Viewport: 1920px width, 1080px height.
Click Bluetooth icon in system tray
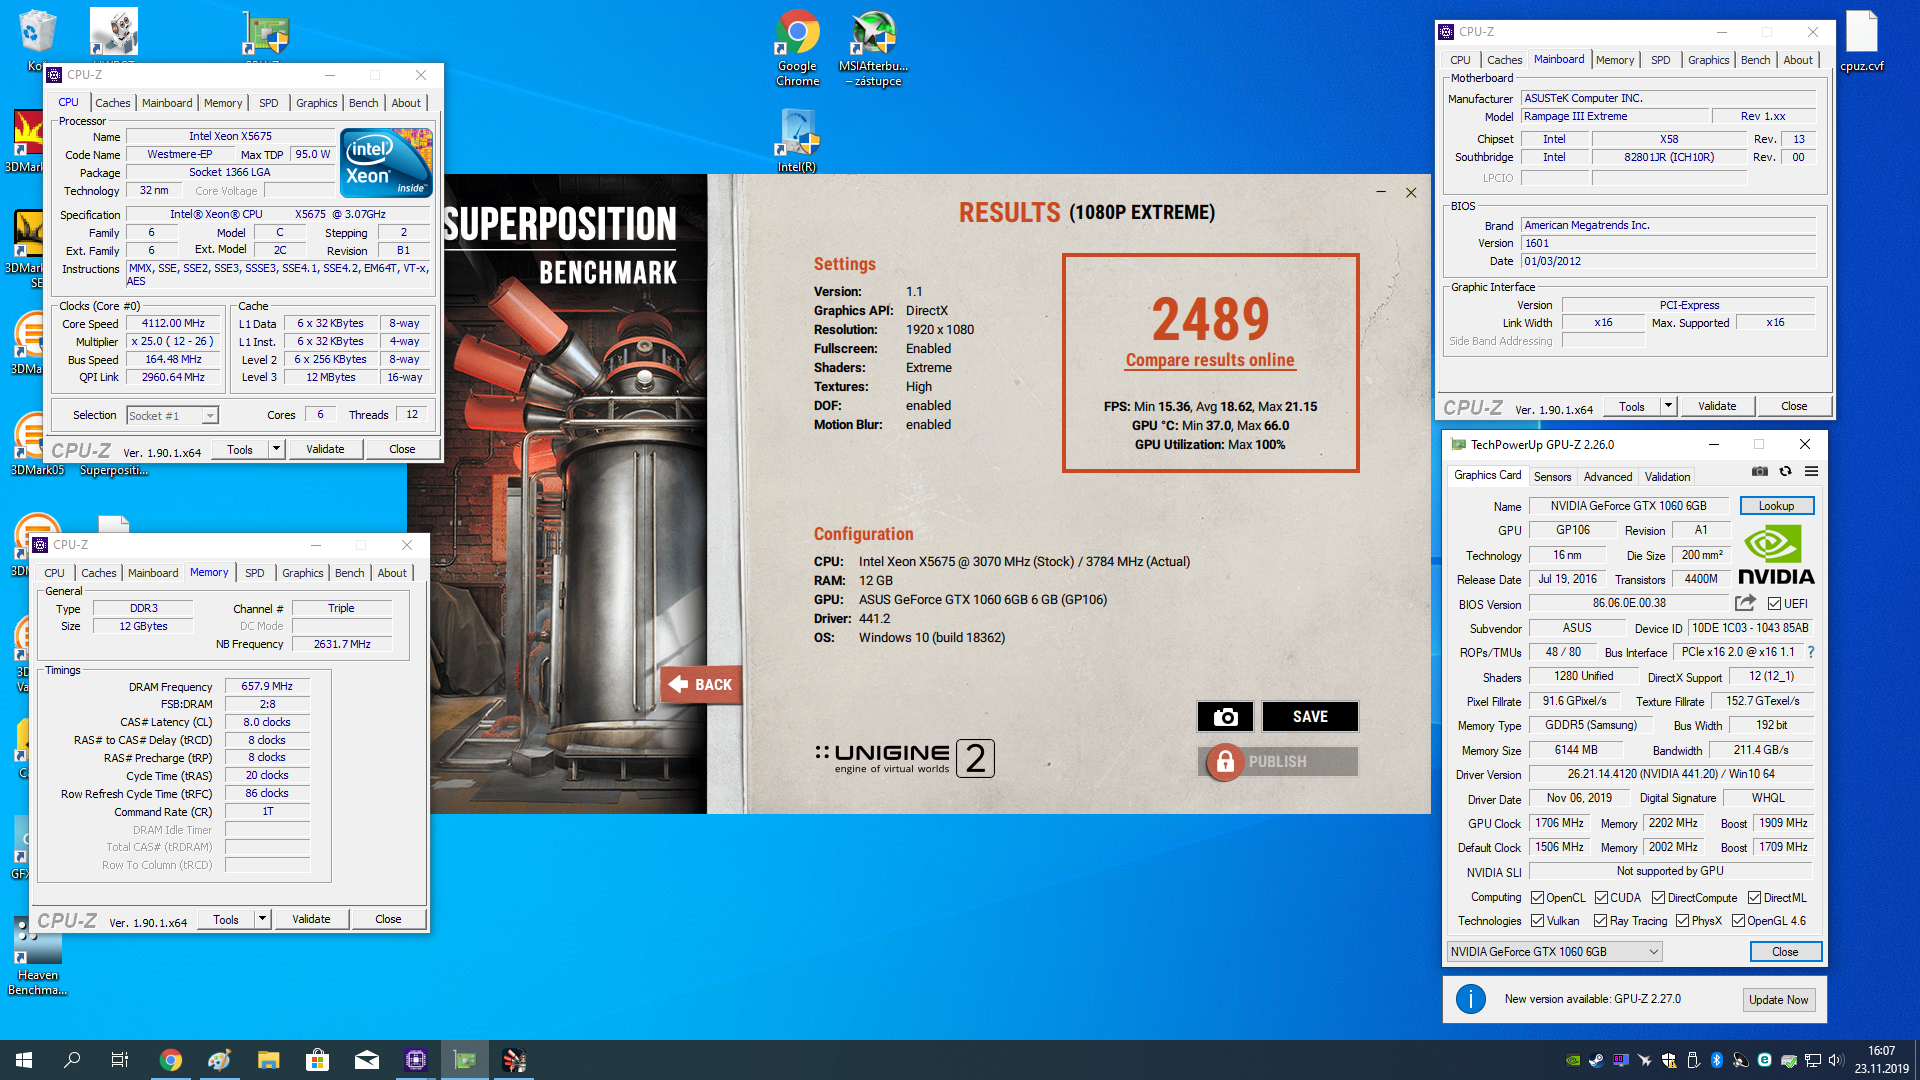click(x=1716, y=1060)
